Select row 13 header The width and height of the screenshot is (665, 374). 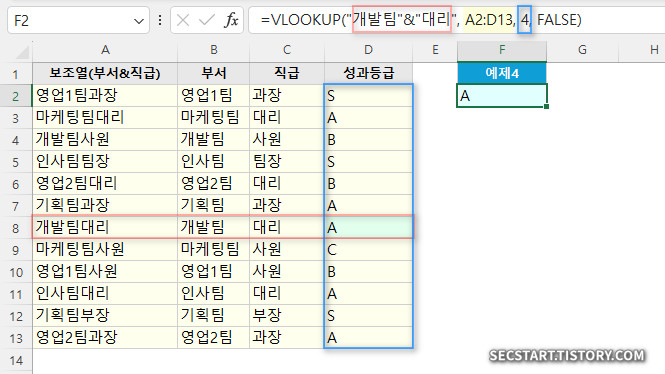[16, 338]
